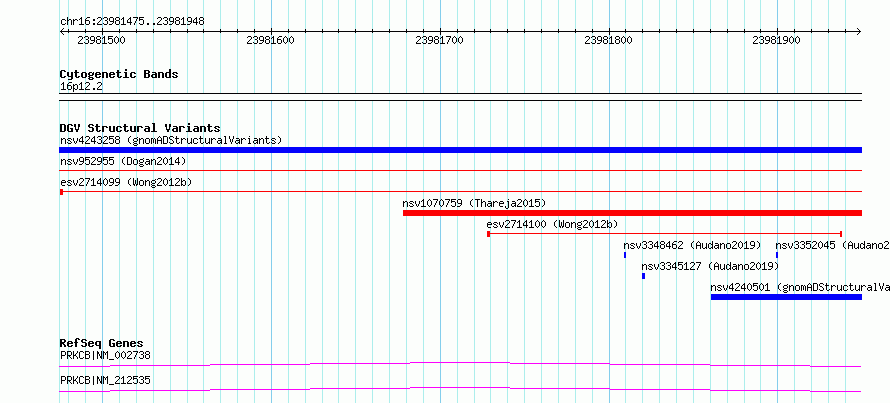Click ruler position 23981500
This screenshot has width=890, height=403.
point(102,40)
